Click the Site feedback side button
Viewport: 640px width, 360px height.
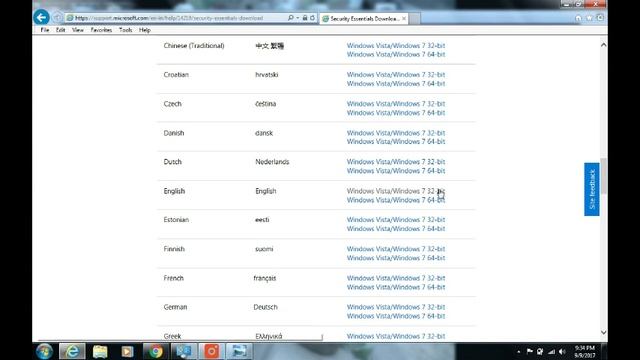point(592,189)
